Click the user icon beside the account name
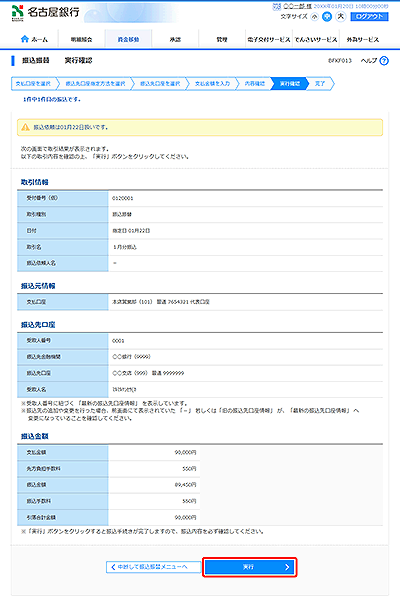The height and width of the screenshot is (611, 400). (277, 7)
